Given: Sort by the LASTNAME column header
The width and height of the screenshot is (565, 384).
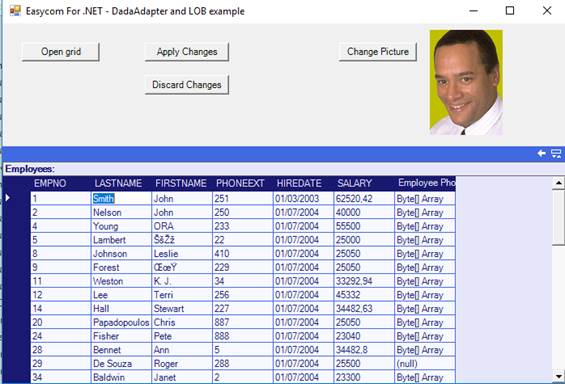Looking at the screenshot, I should point(118,183).
